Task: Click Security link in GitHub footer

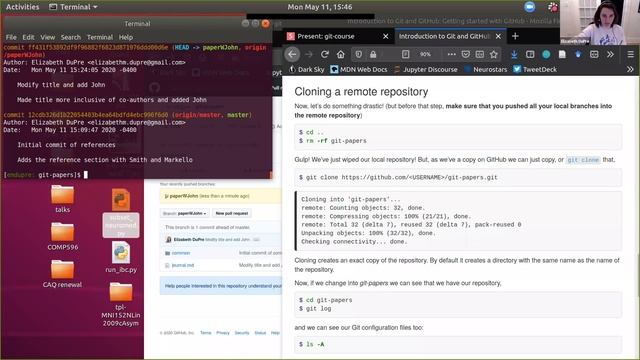Action: point(242,333)
